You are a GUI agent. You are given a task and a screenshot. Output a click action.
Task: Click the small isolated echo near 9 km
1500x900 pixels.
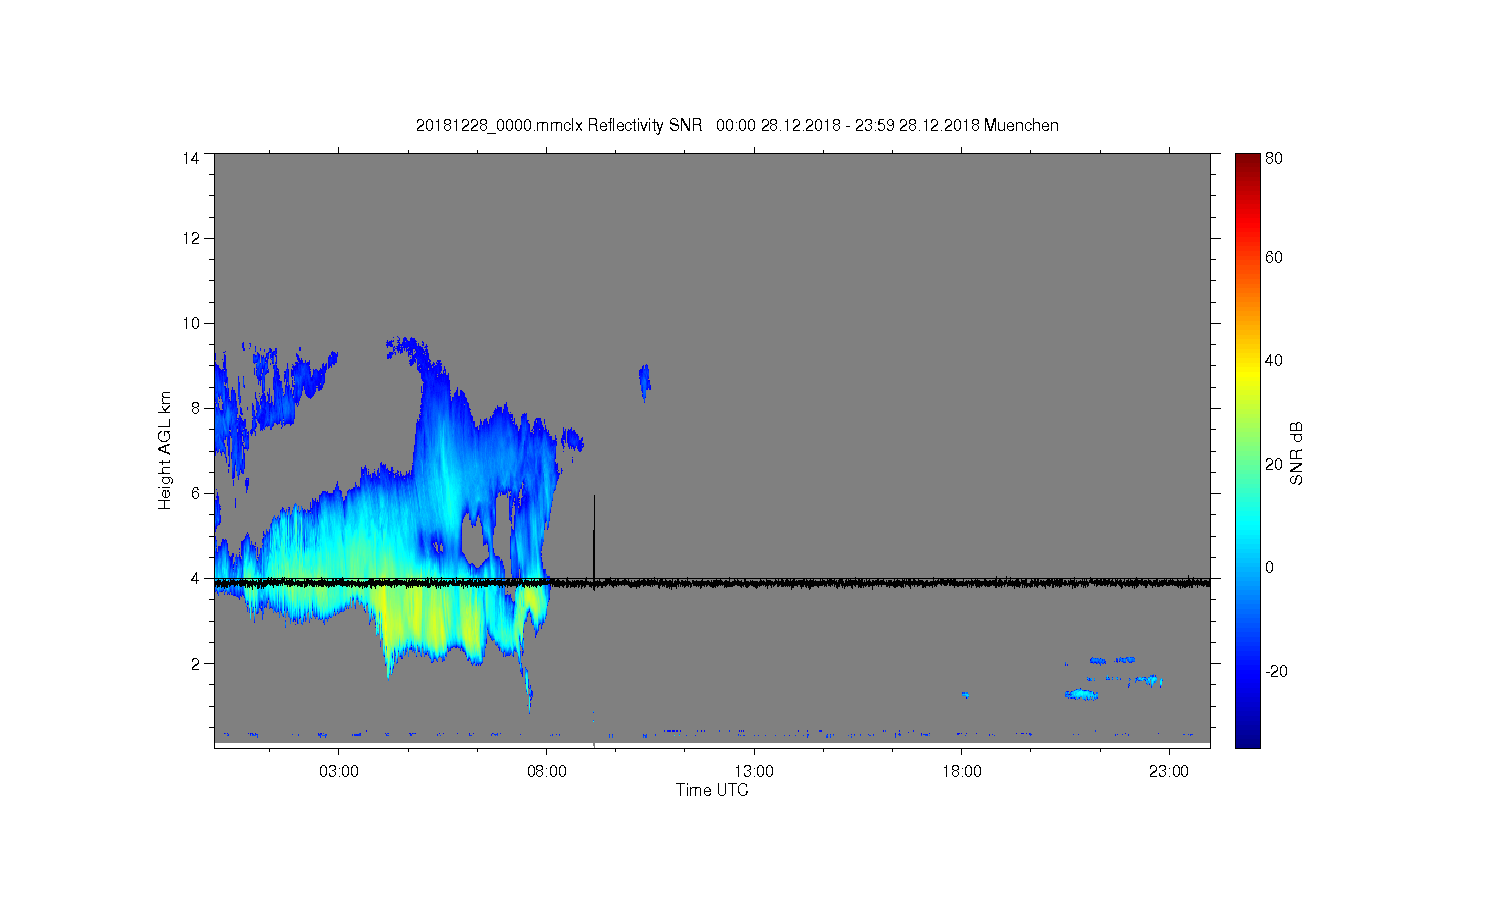[x=645, y=381]
